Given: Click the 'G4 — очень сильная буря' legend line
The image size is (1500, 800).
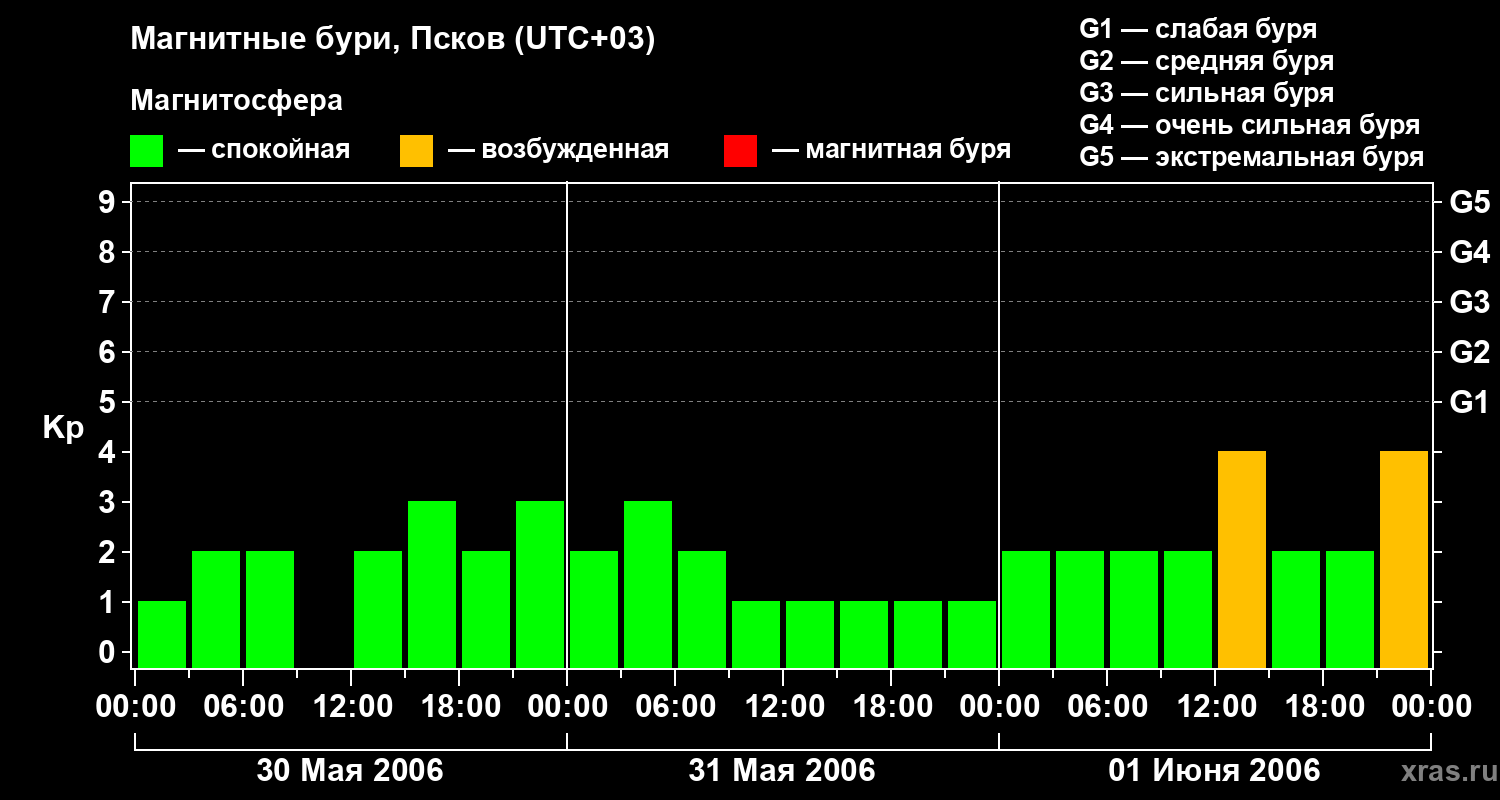Looking at the screenshot, I should 1250,125.
